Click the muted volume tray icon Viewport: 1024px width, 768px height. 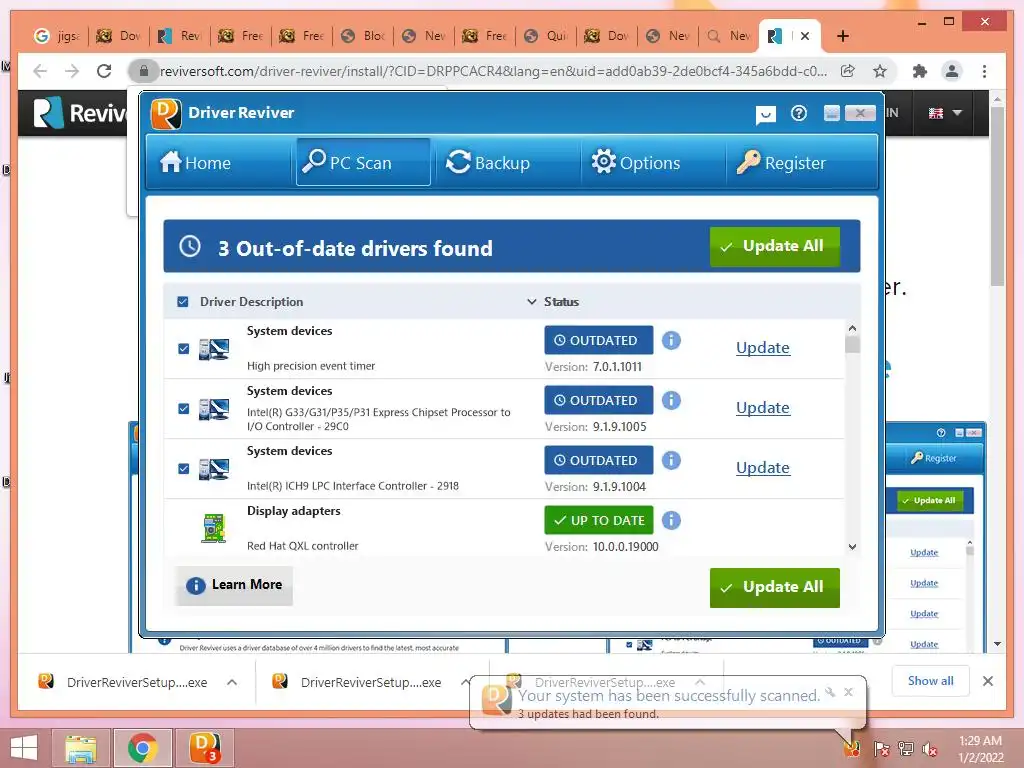930,749
